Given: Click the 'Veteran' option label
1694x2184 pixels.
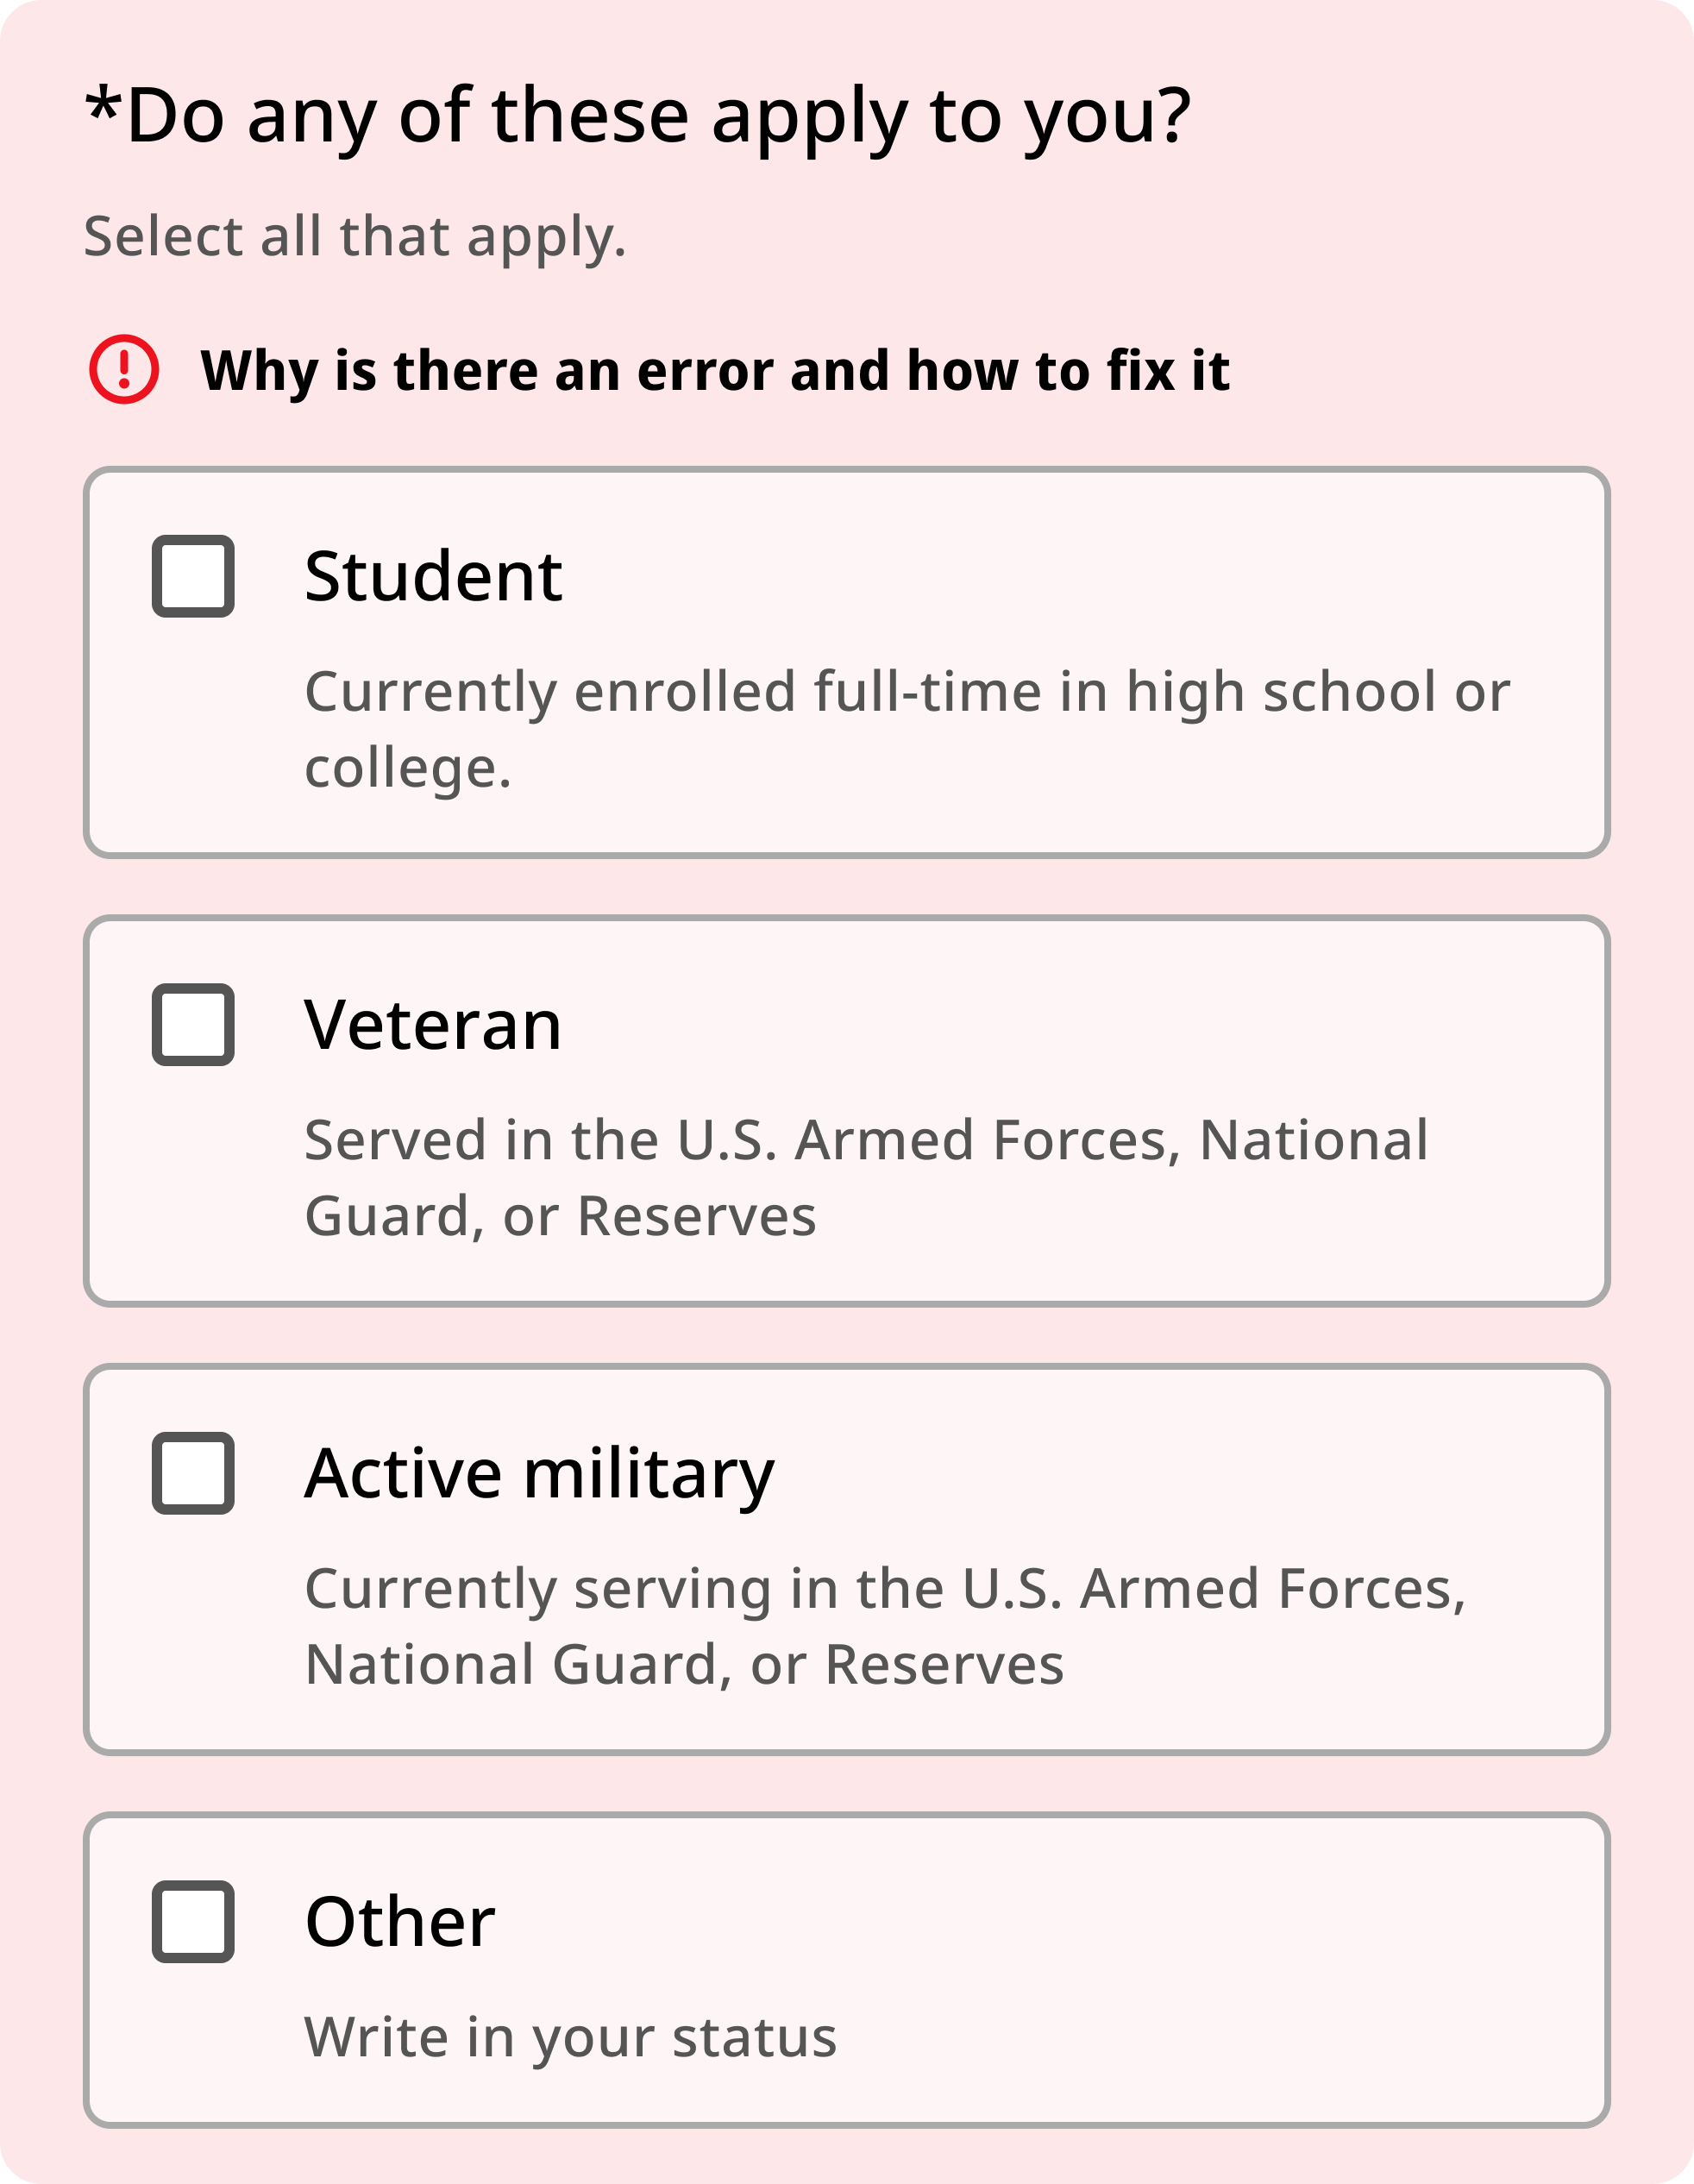Looking at the screenshot, I should [x=432, y=1026].
